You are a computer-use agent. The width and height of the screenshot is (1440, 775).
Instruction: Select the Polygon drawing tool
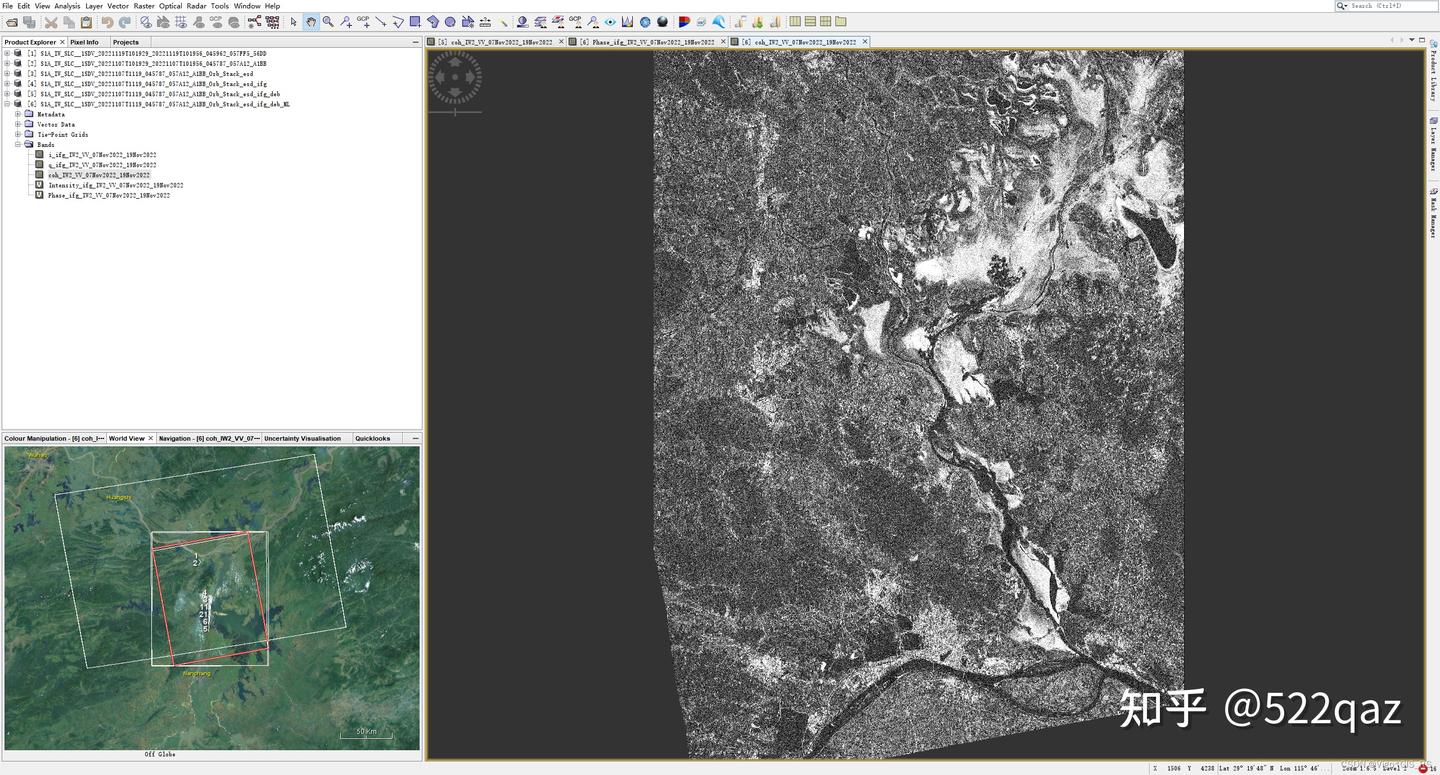(433, 21)
